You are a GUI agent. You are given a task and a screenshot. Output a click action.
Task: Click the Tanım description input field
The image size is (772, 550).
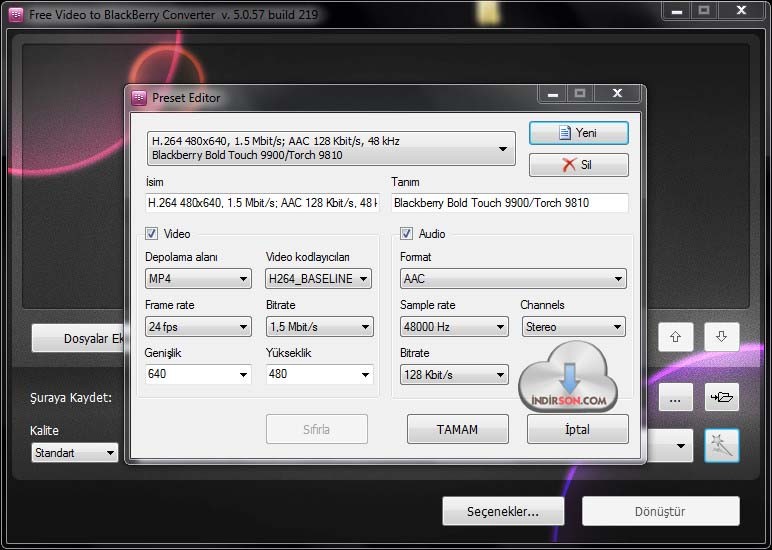[x=510, y=203]
